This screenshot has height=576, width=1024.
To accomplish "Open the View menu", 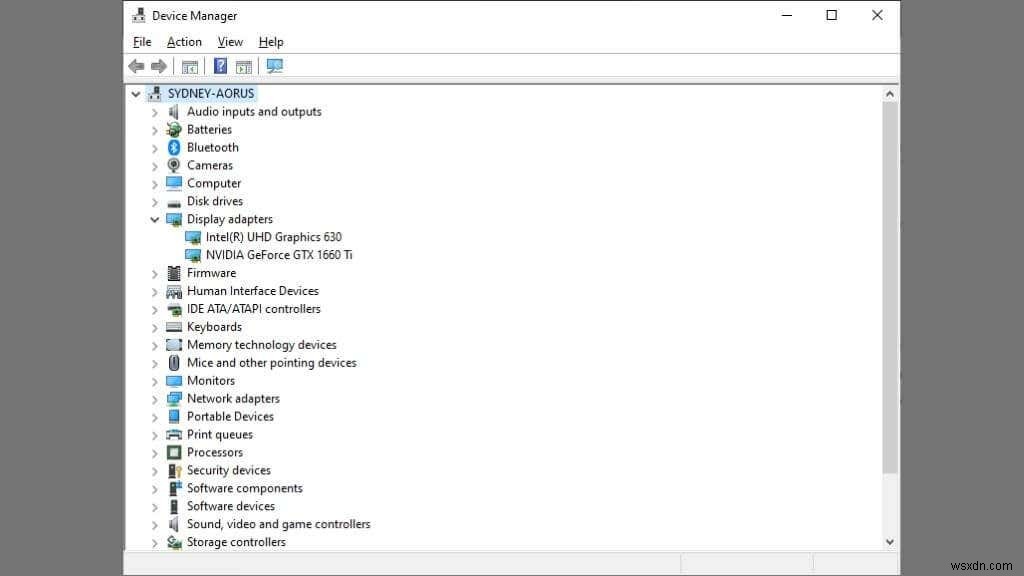I will (230, 42).
